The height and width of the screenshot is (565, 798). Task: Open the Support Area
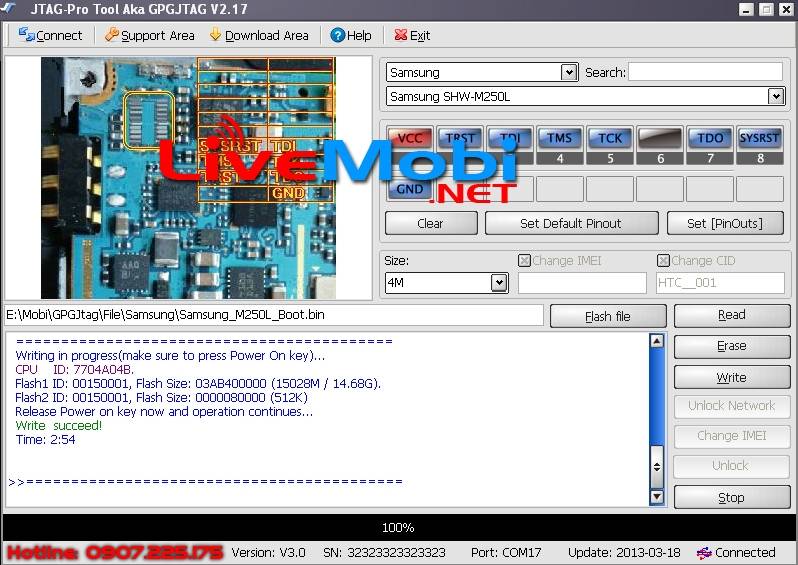click(150, 36)
